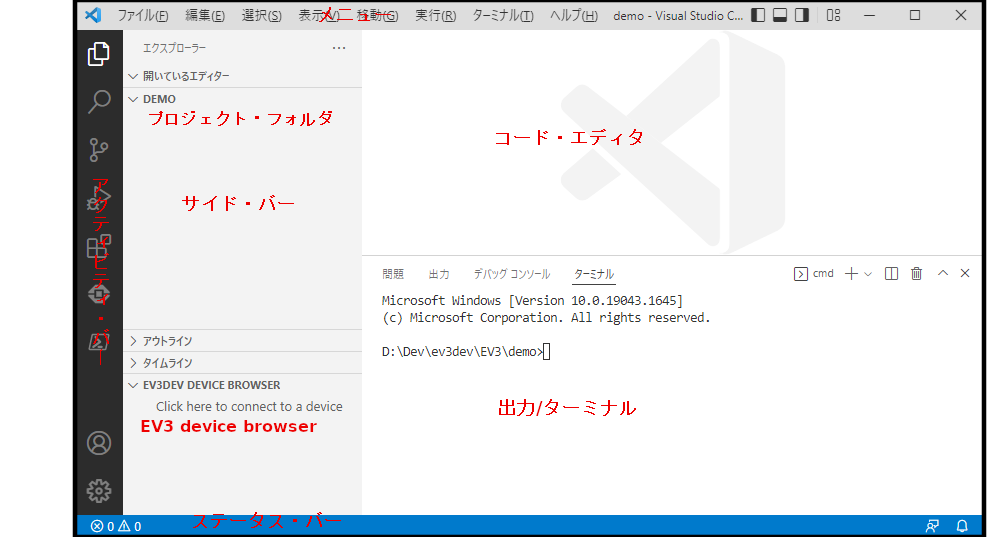Close the bottom panel
Viewport: 987px width, 537px height.
click(965, 273)
